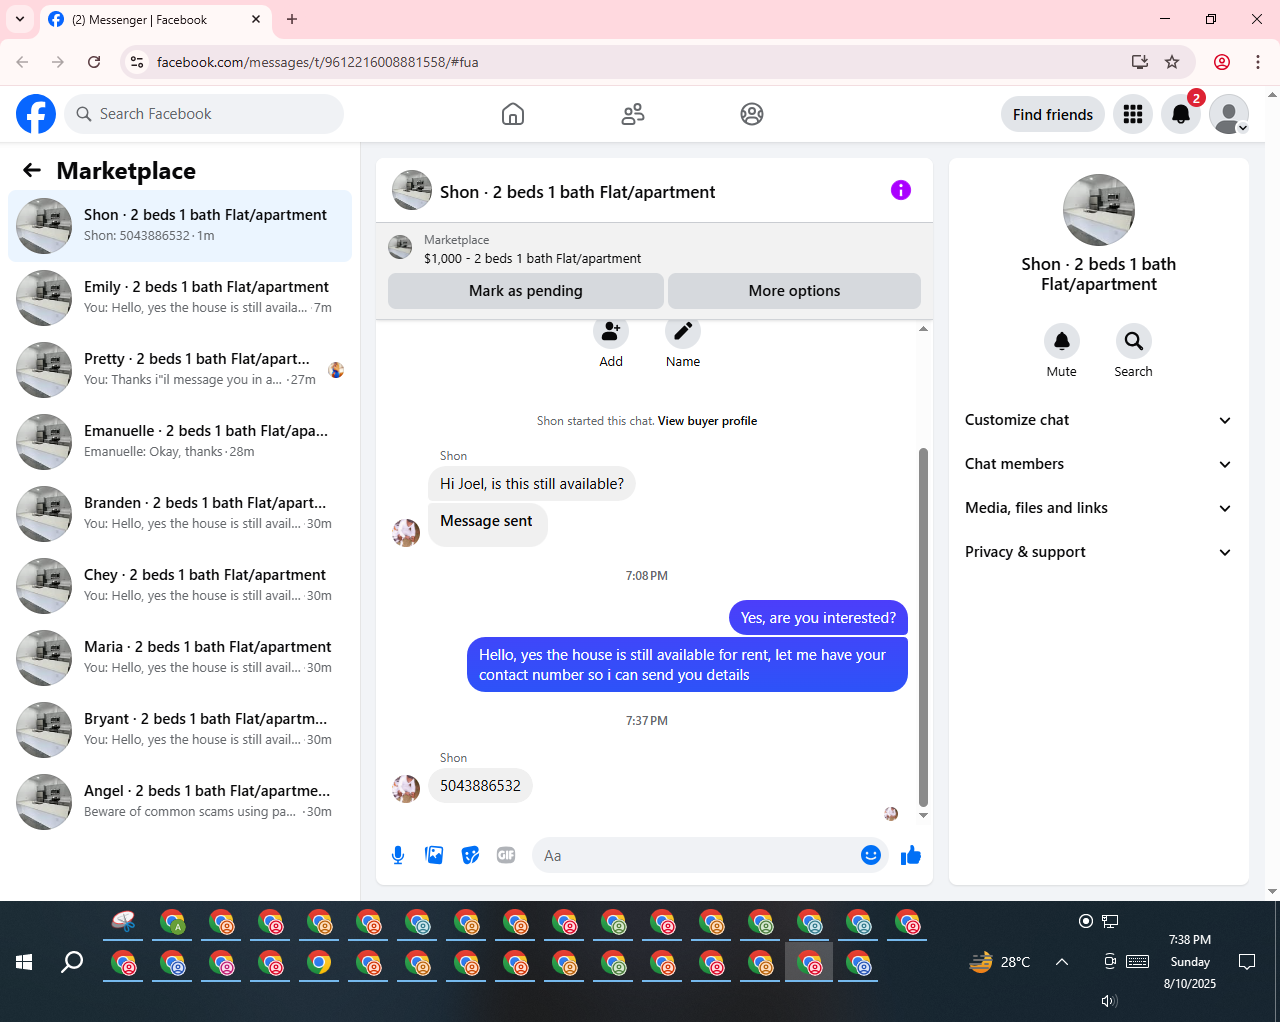Open the emoji picker smiley
The image size is (1280, 1022).
(x=871, y=855)
